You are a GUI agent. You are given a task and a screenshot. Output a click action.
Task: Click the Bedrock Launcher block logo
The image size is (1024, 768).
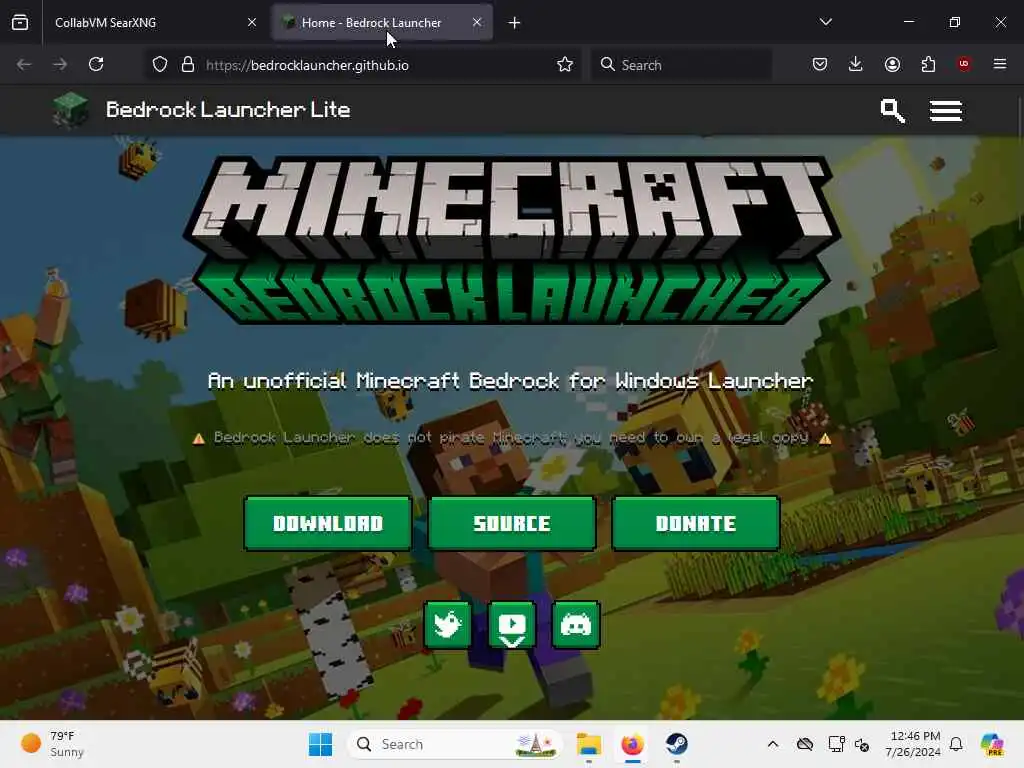tap(71, 109)
